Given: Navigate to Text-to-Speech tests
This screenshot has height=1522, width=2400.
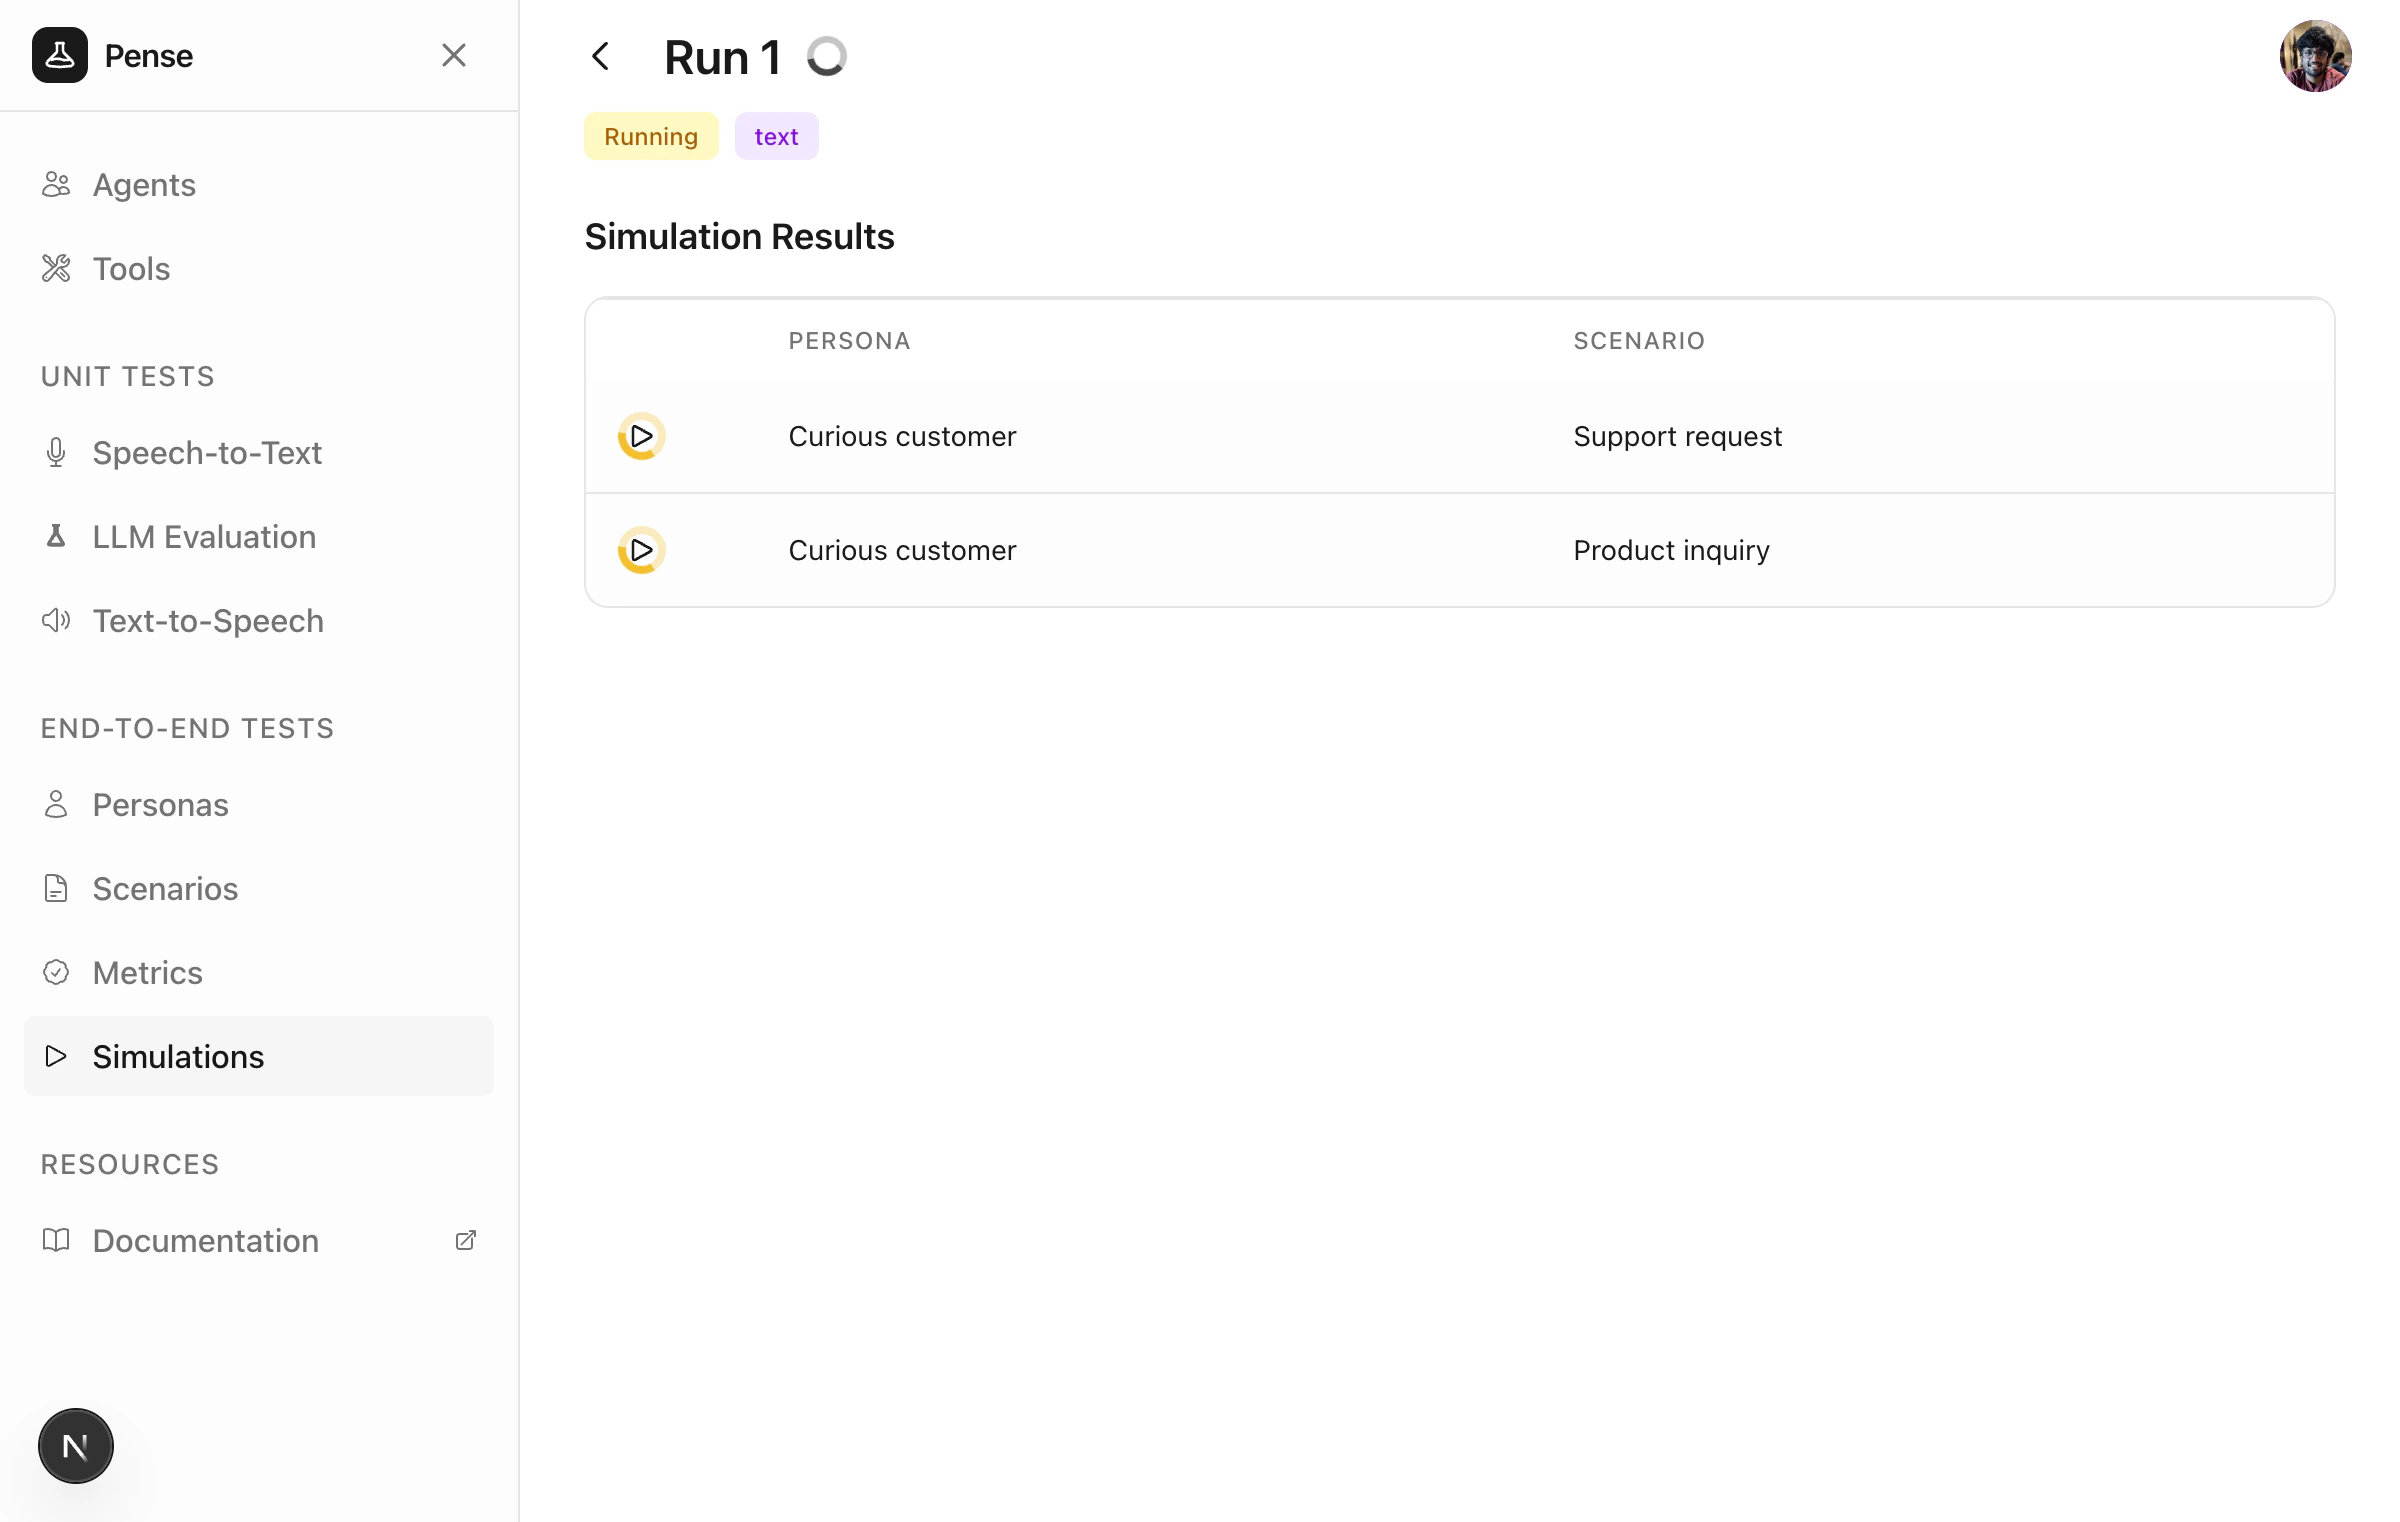Looking at the screenshot, I should 208,621.
